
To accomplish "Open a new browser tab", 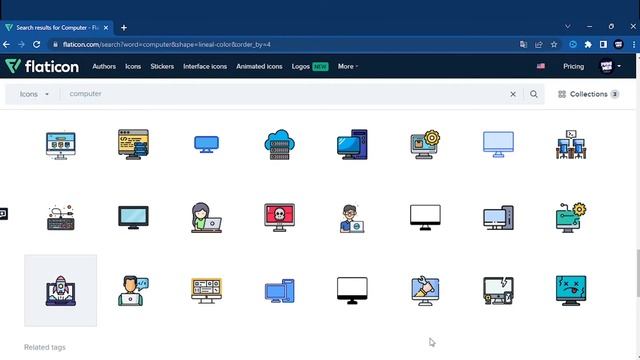I will tap(124, 28).
